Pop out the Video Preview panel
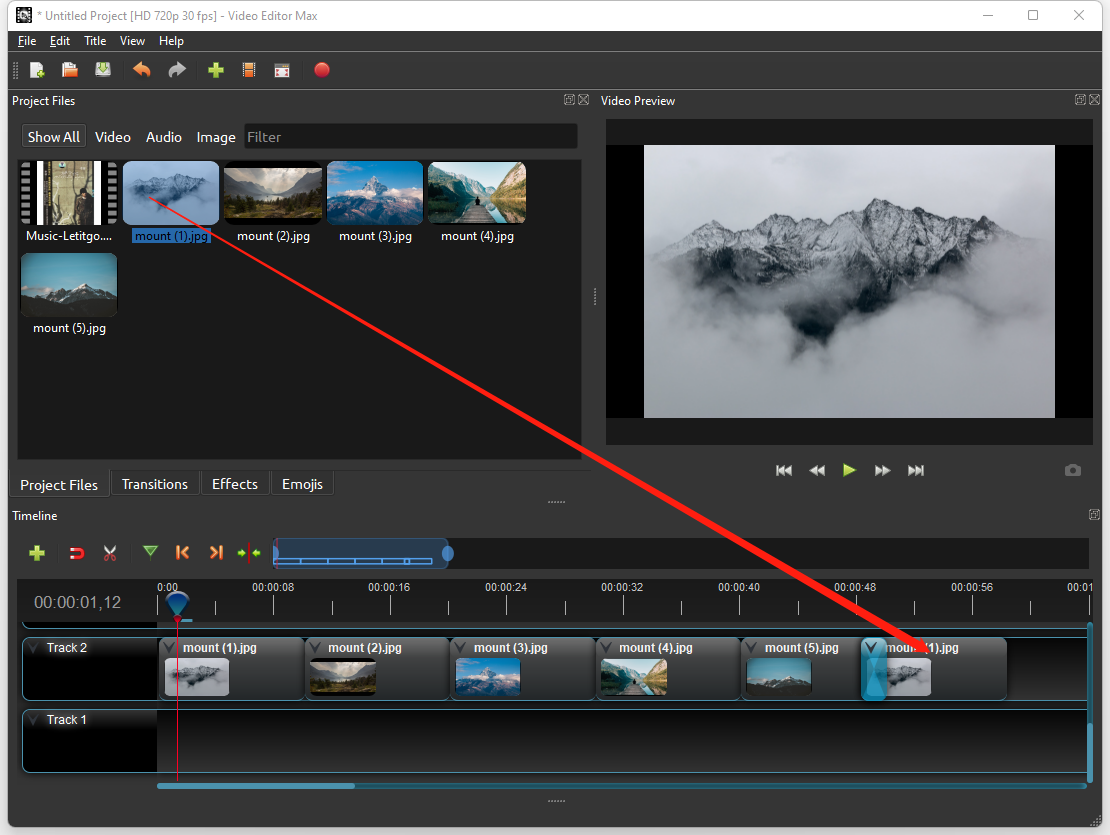 point(1081,99)
